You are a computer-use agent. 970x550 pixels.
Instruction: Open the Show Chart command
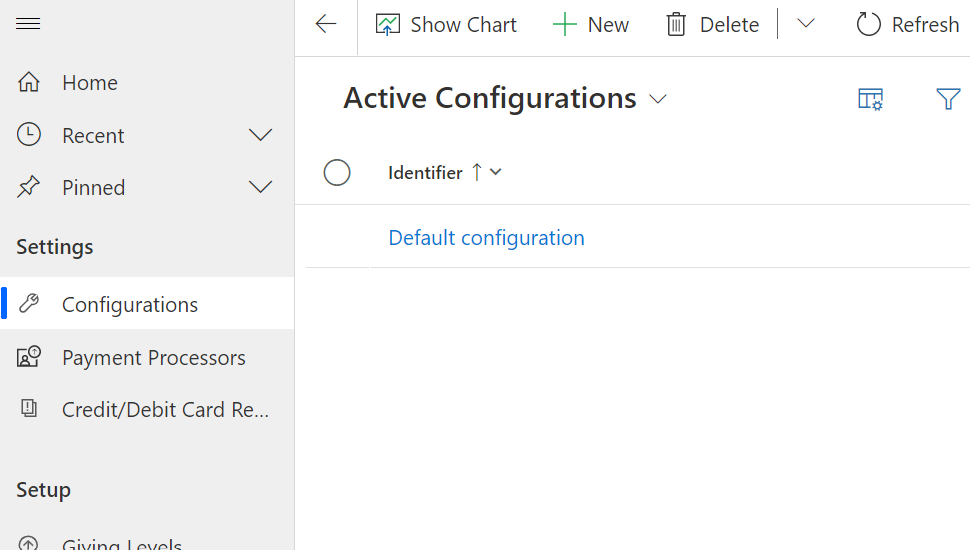446,25
